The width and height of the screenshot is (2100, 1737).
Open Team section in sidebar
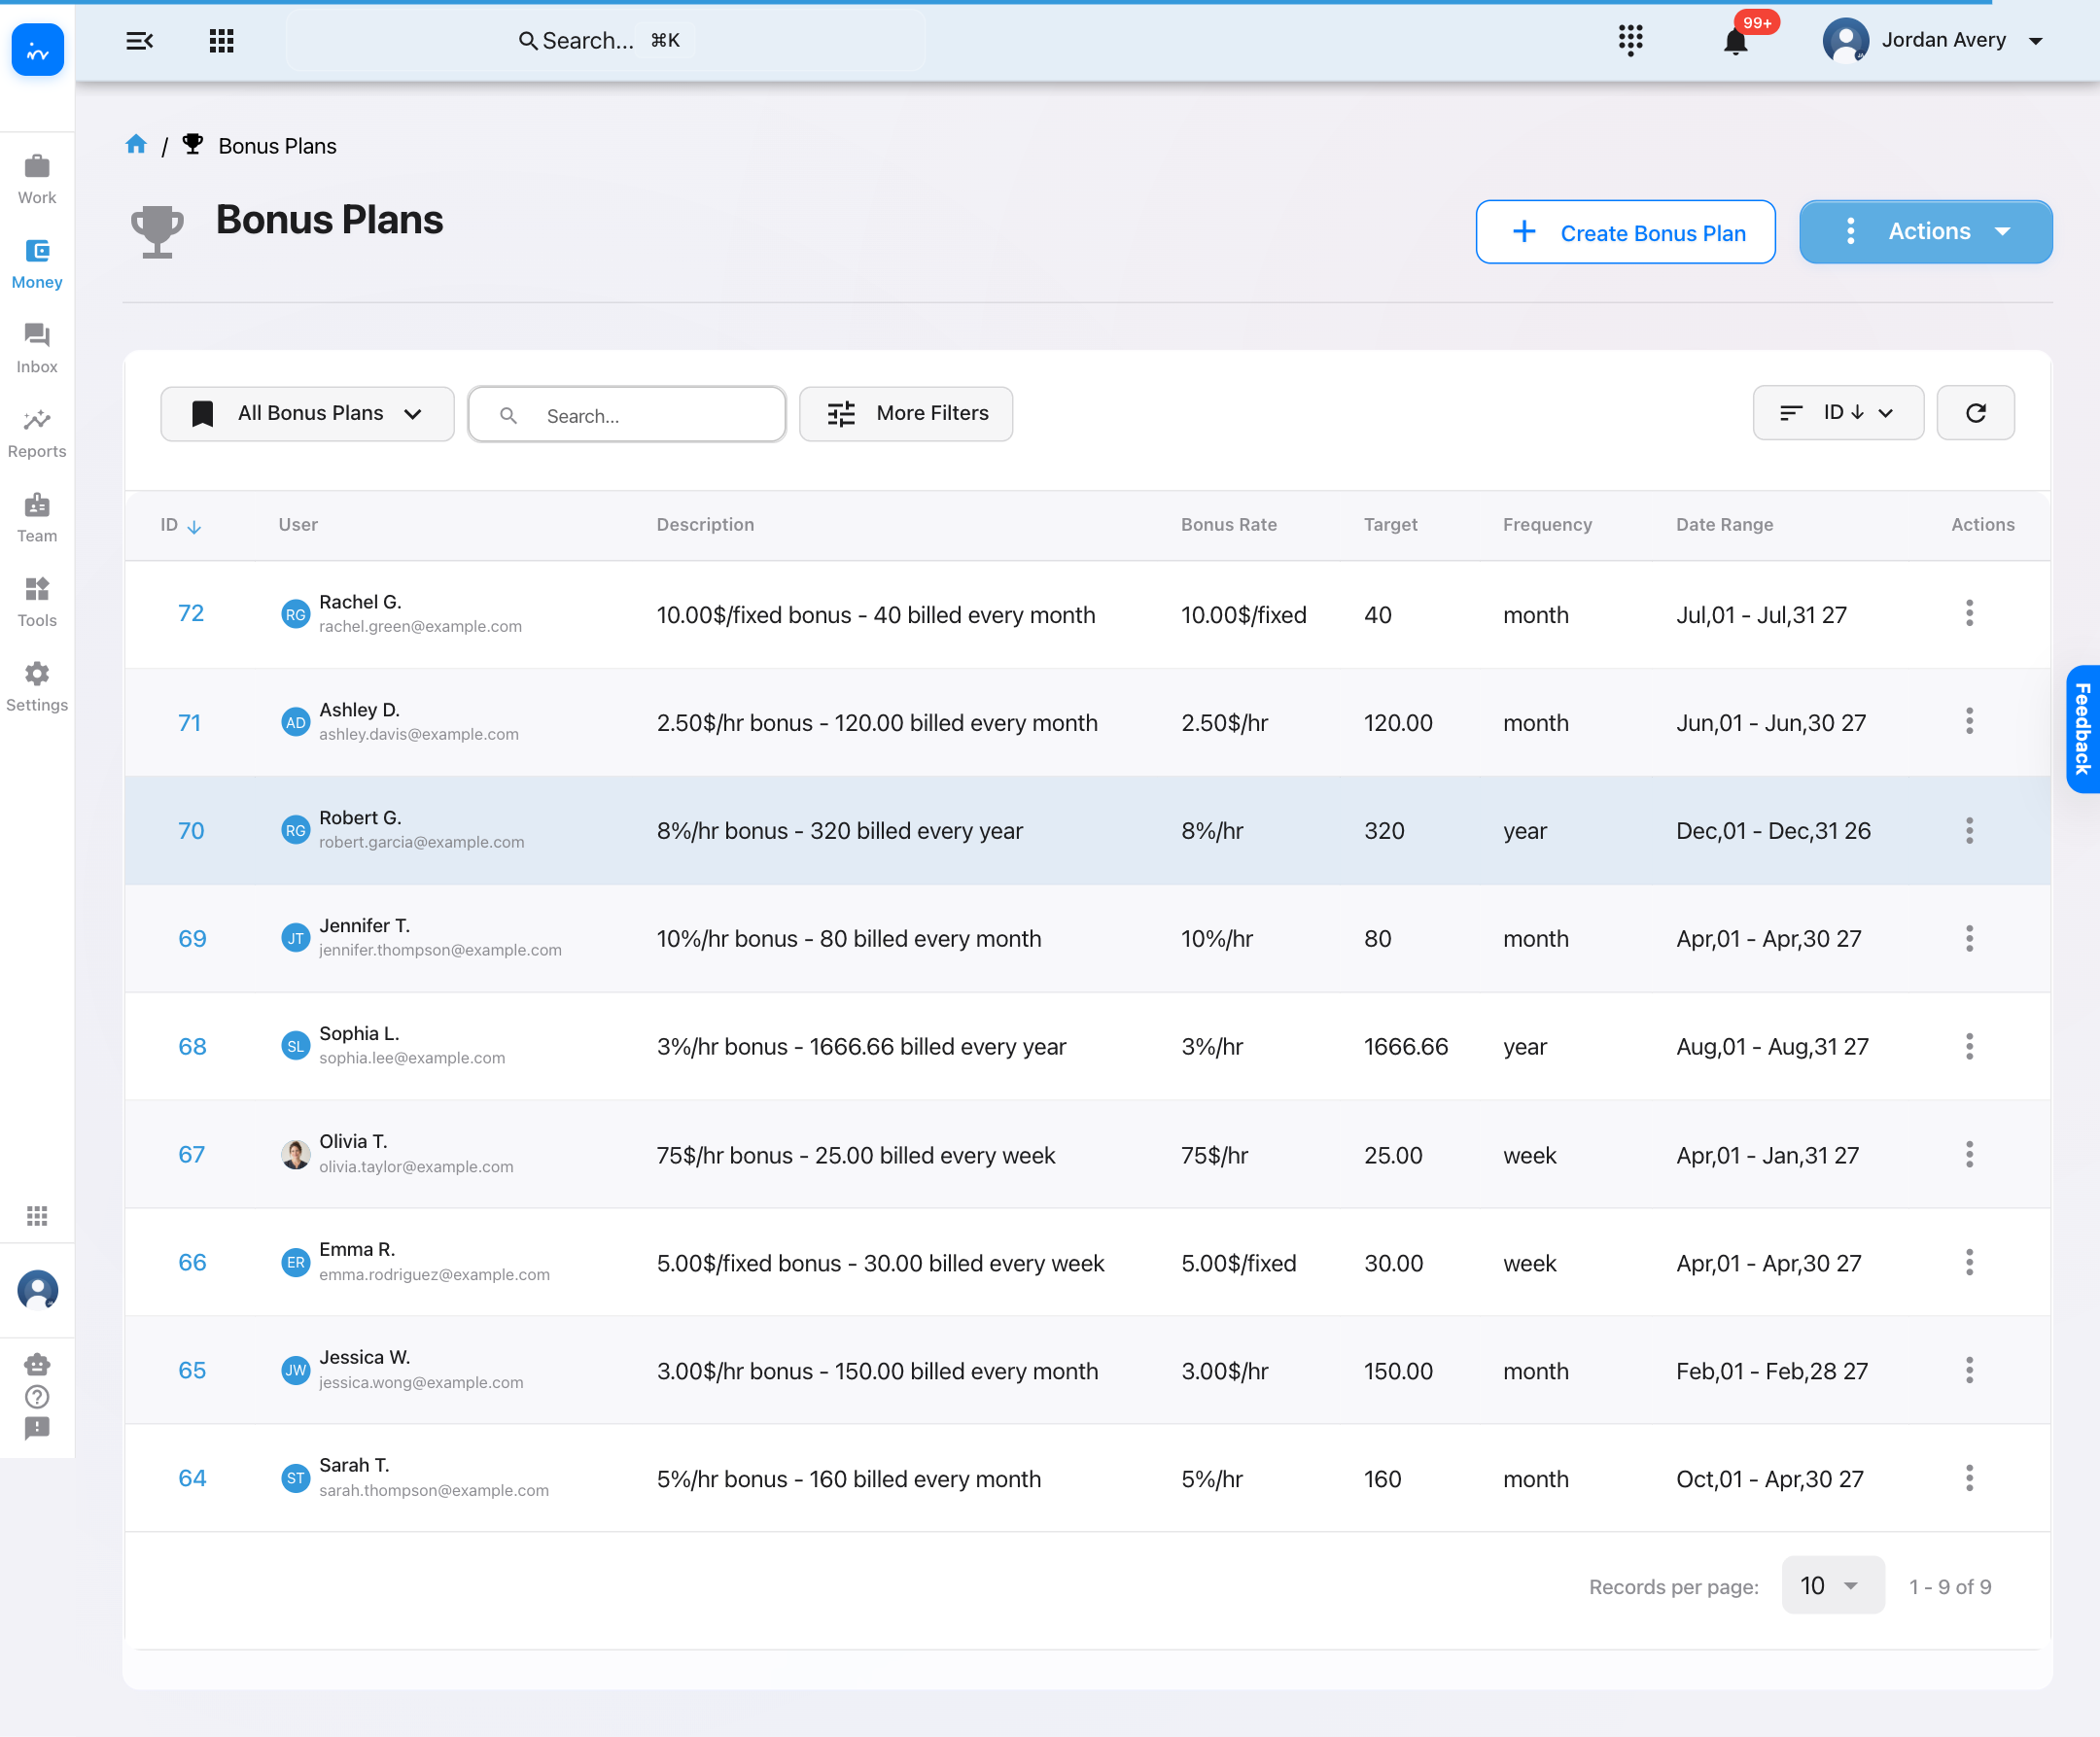tap(37, 518)
